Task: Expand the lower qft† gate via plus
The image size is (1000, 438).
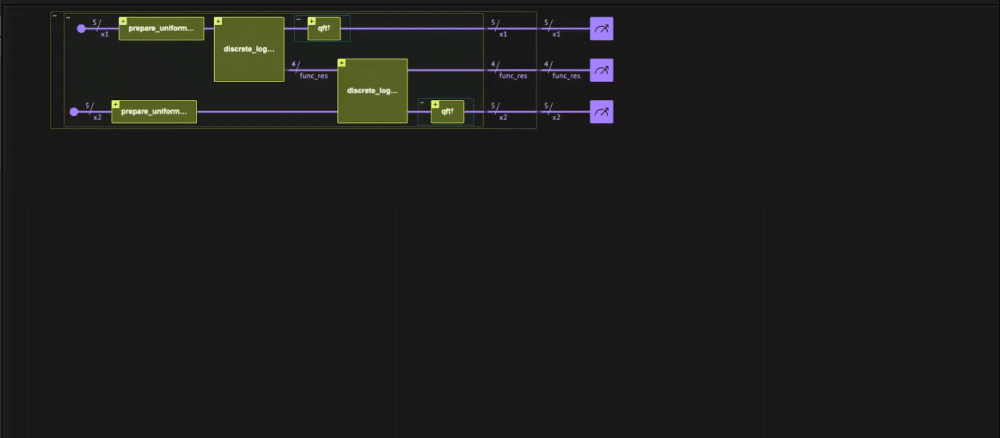Action: (x=435, y=104)
